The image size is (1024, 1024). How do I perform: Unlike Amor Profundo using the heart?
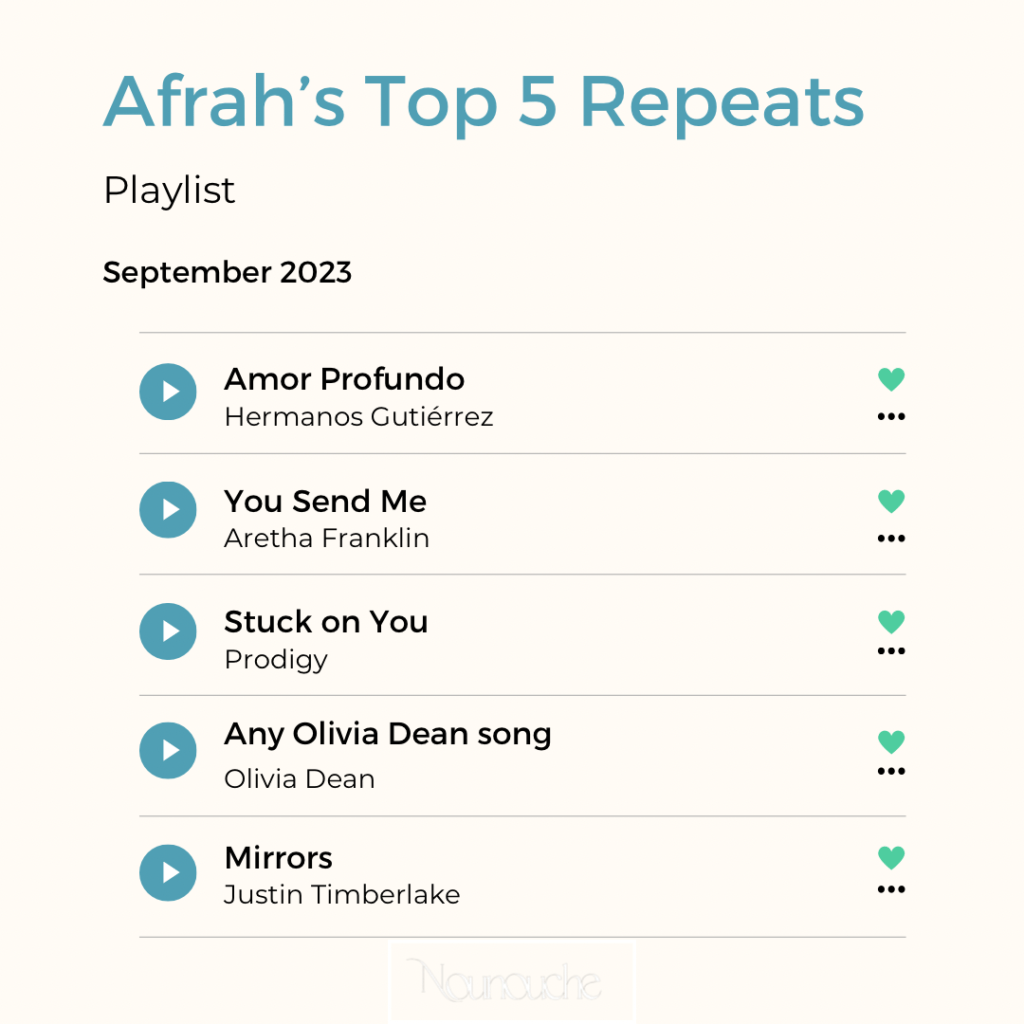point(891,379)
